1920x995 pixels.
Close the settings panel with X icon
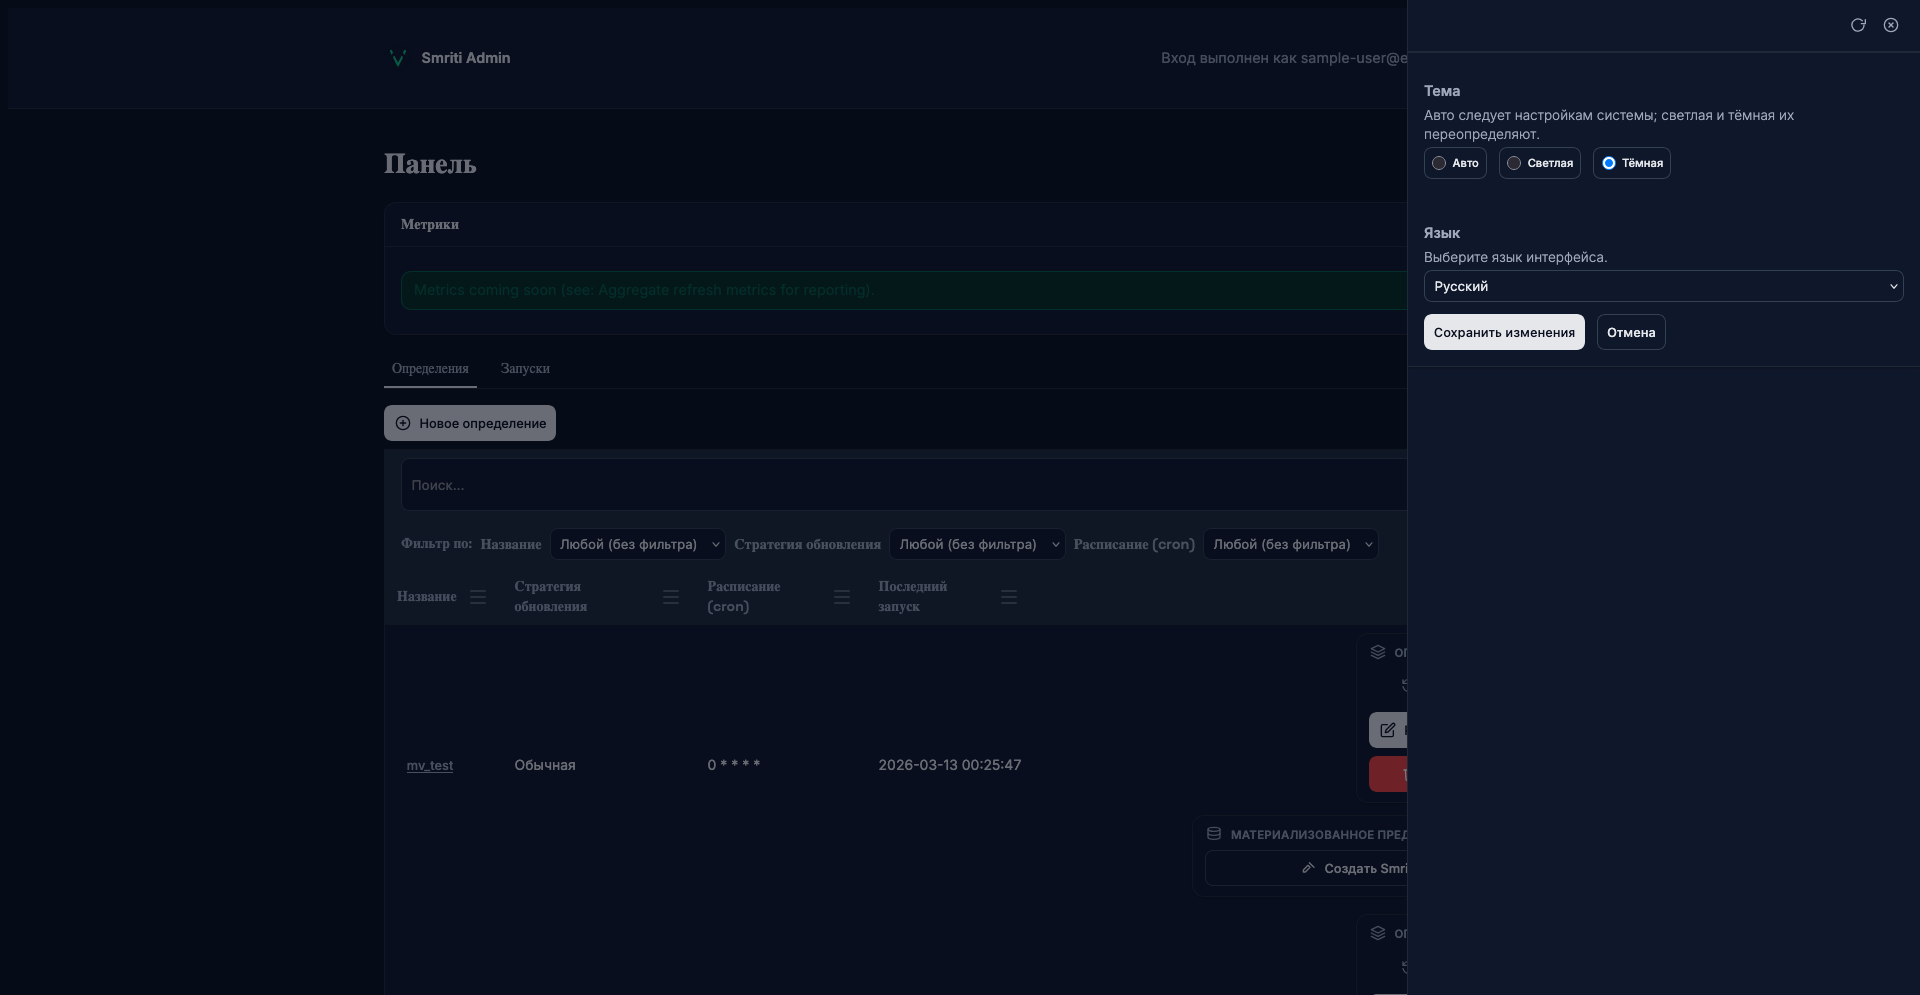pos(1891,25)
